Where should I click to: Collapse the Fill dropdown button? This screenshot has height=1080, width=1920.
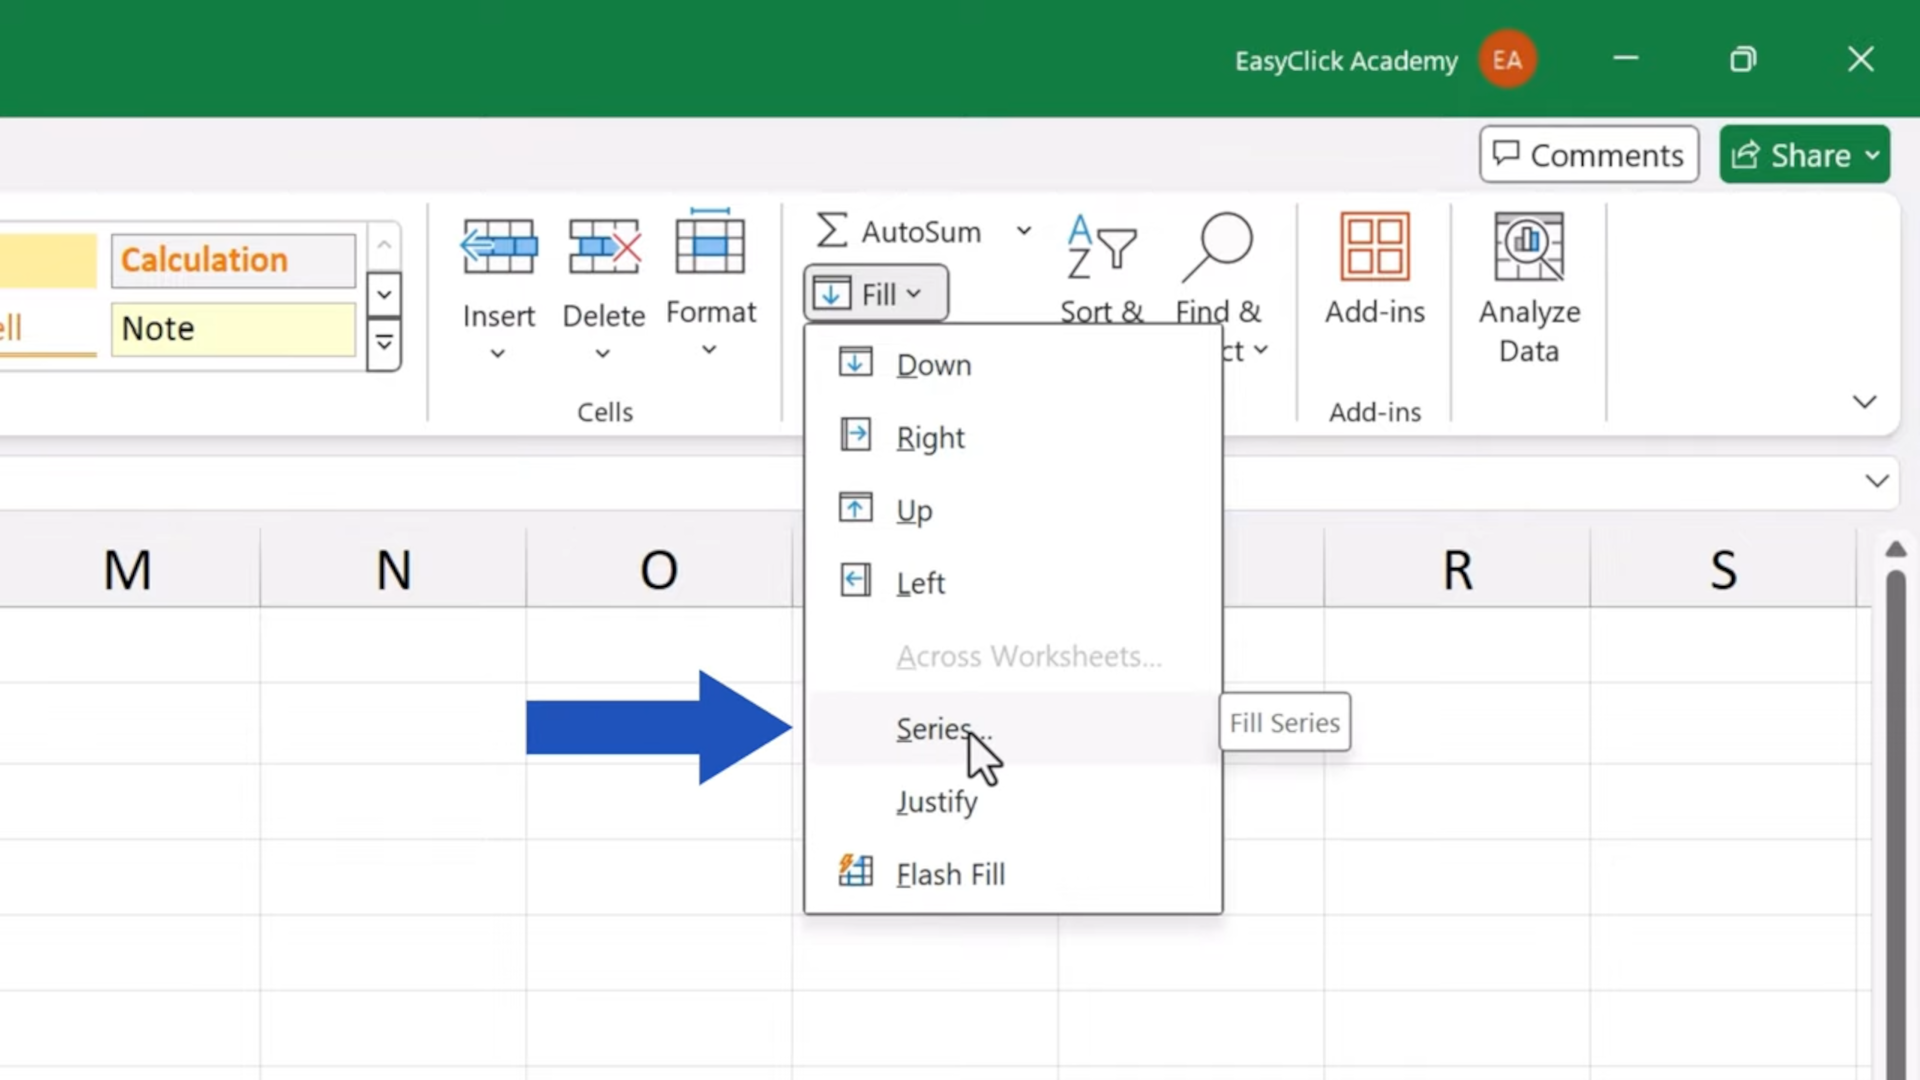(876, 294)
